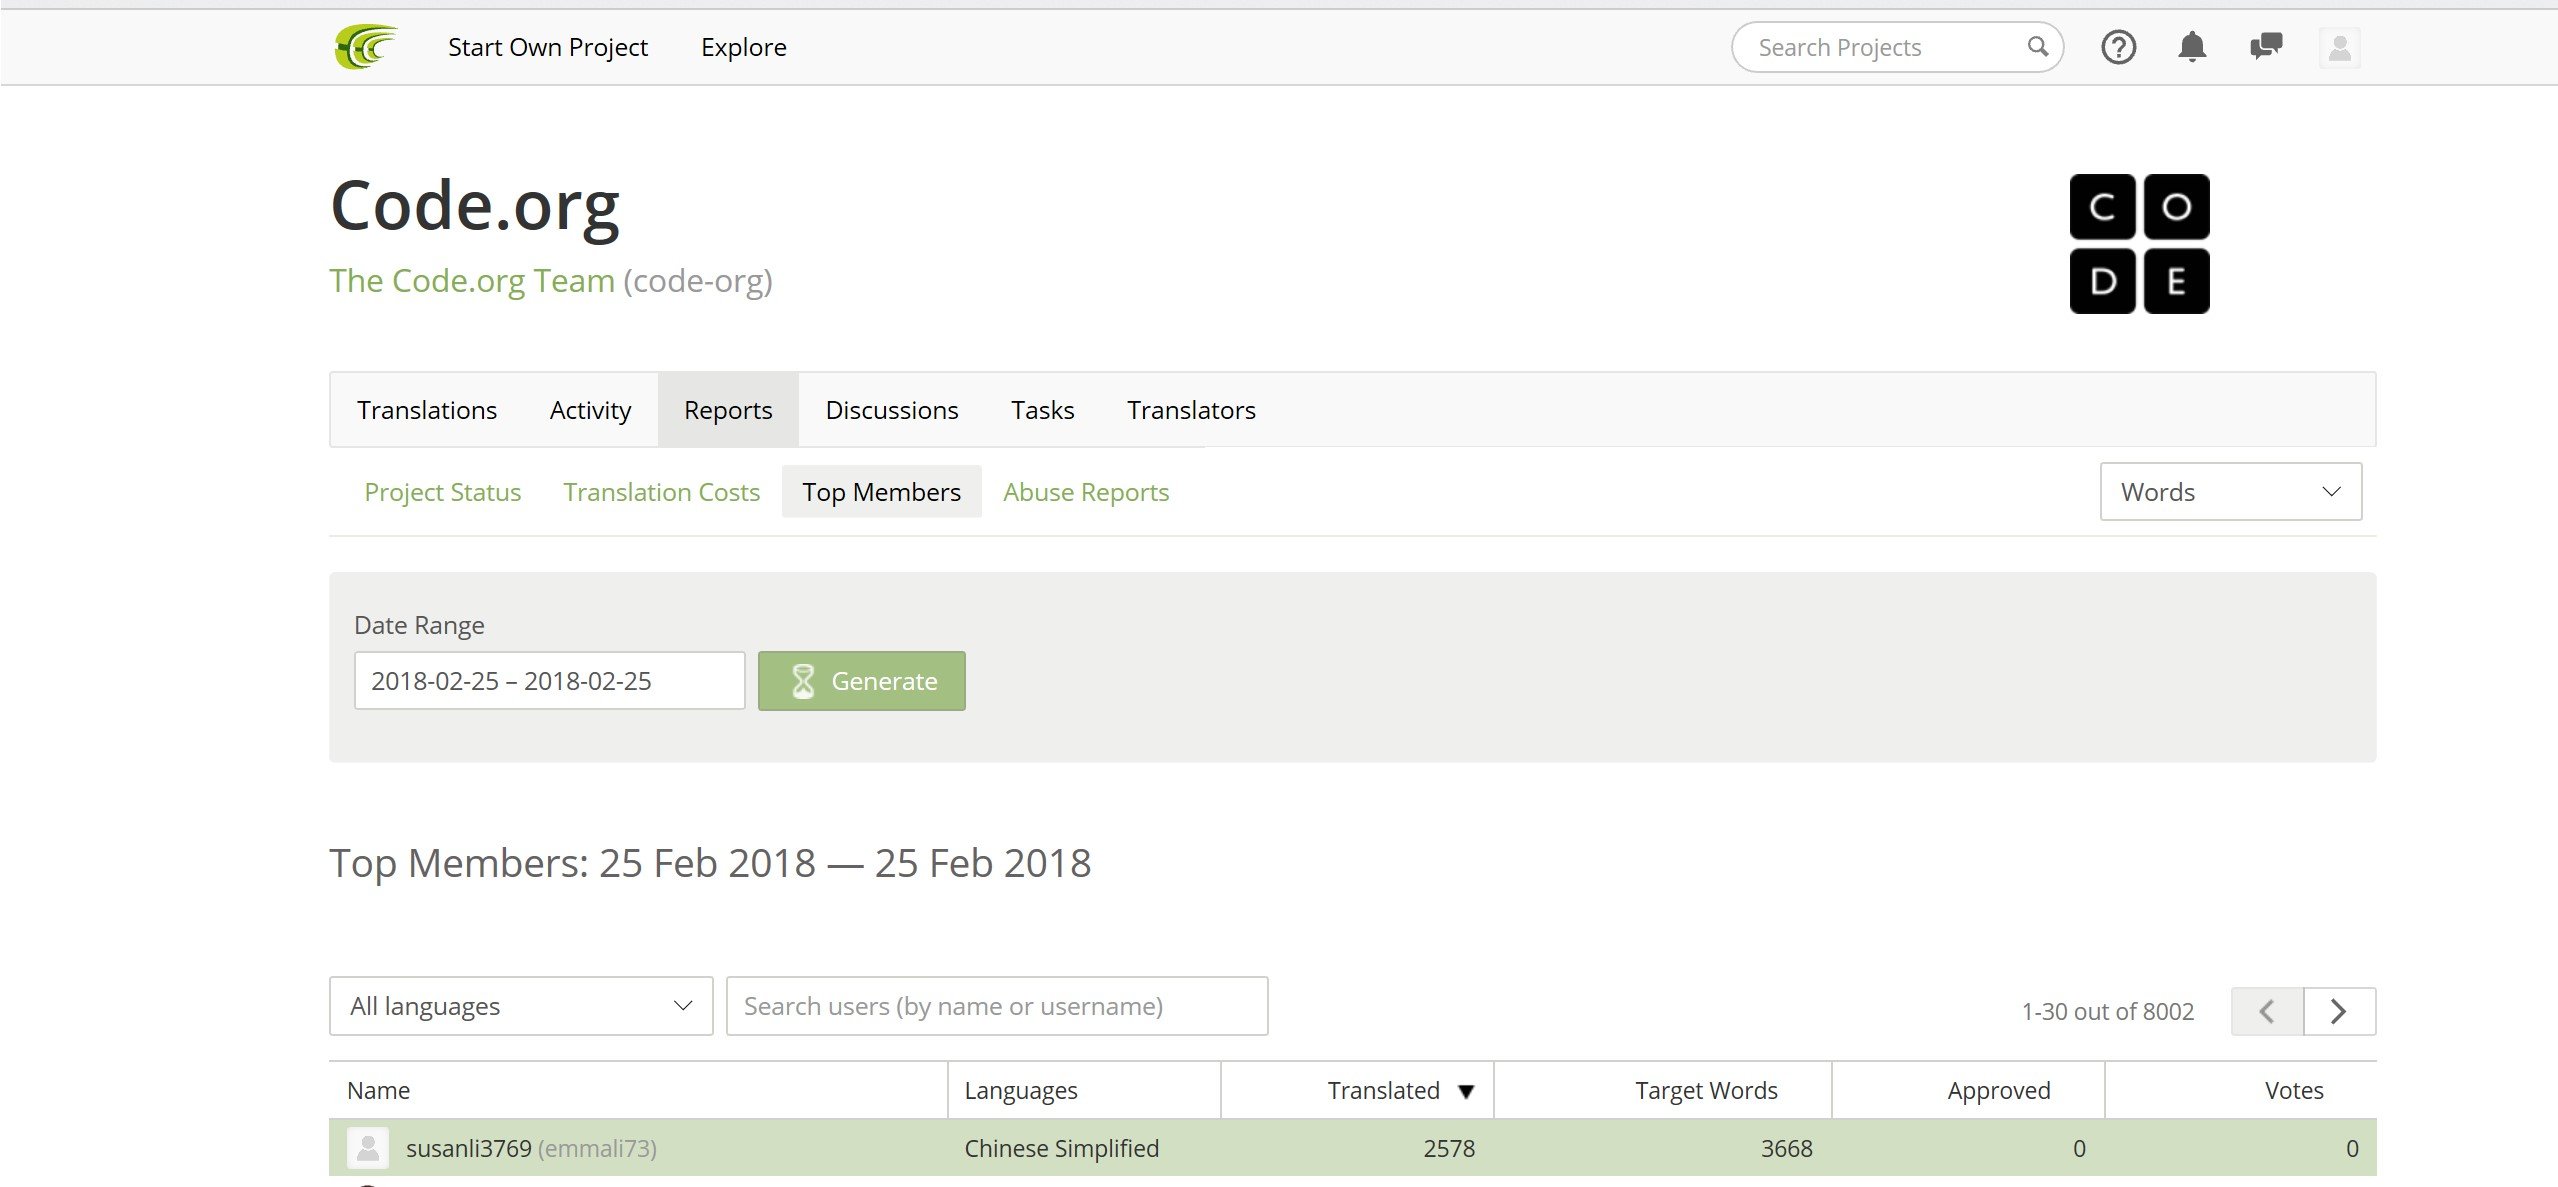The height and width of the screenshot is (1187, 2558).
Task: Click the user profile avatar icon
Action: [x=2339, y=48]
